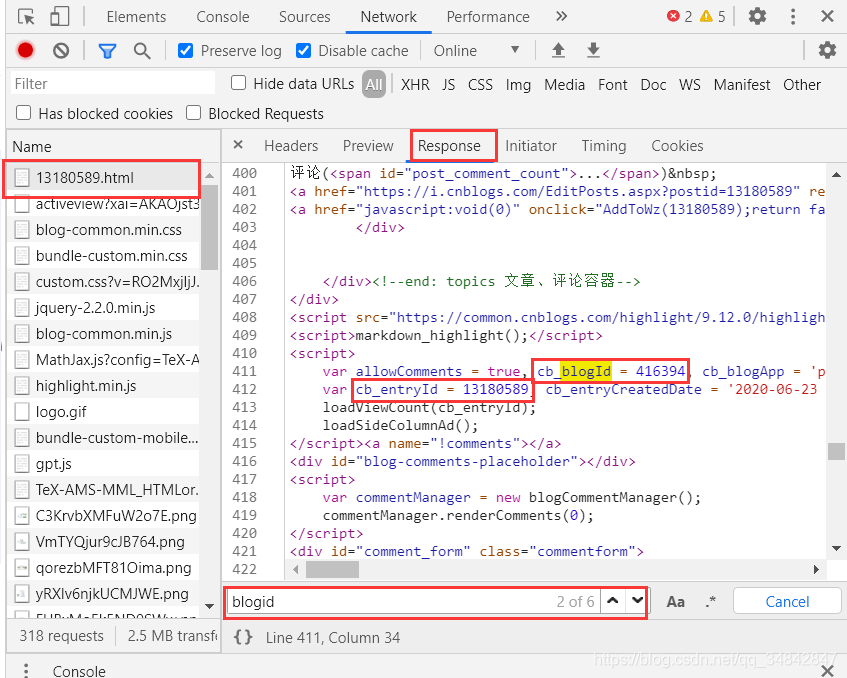This screenshot has width=847, height=678.
Task: Toggle the network filter funnel icon
Action: pos(107,51)
